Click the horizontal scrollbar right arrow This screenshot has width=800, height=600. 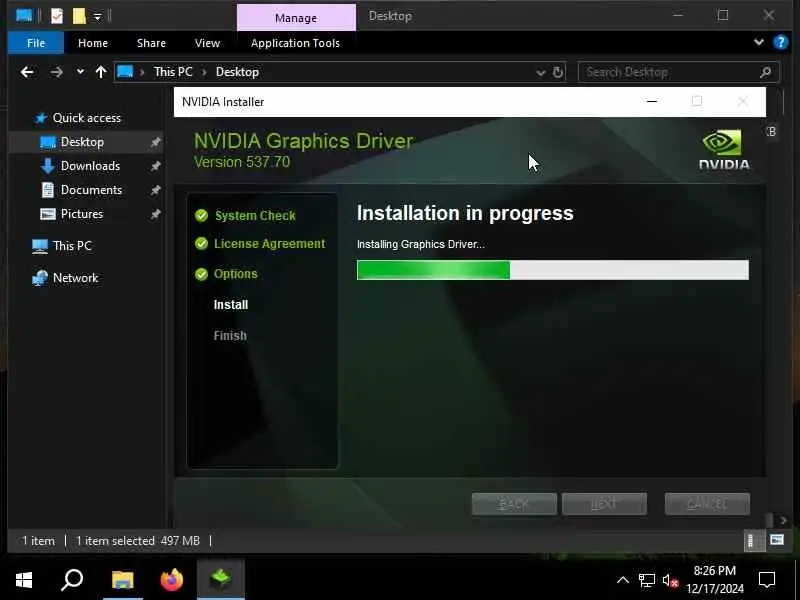pyautogui.click(x=784, y=520)
